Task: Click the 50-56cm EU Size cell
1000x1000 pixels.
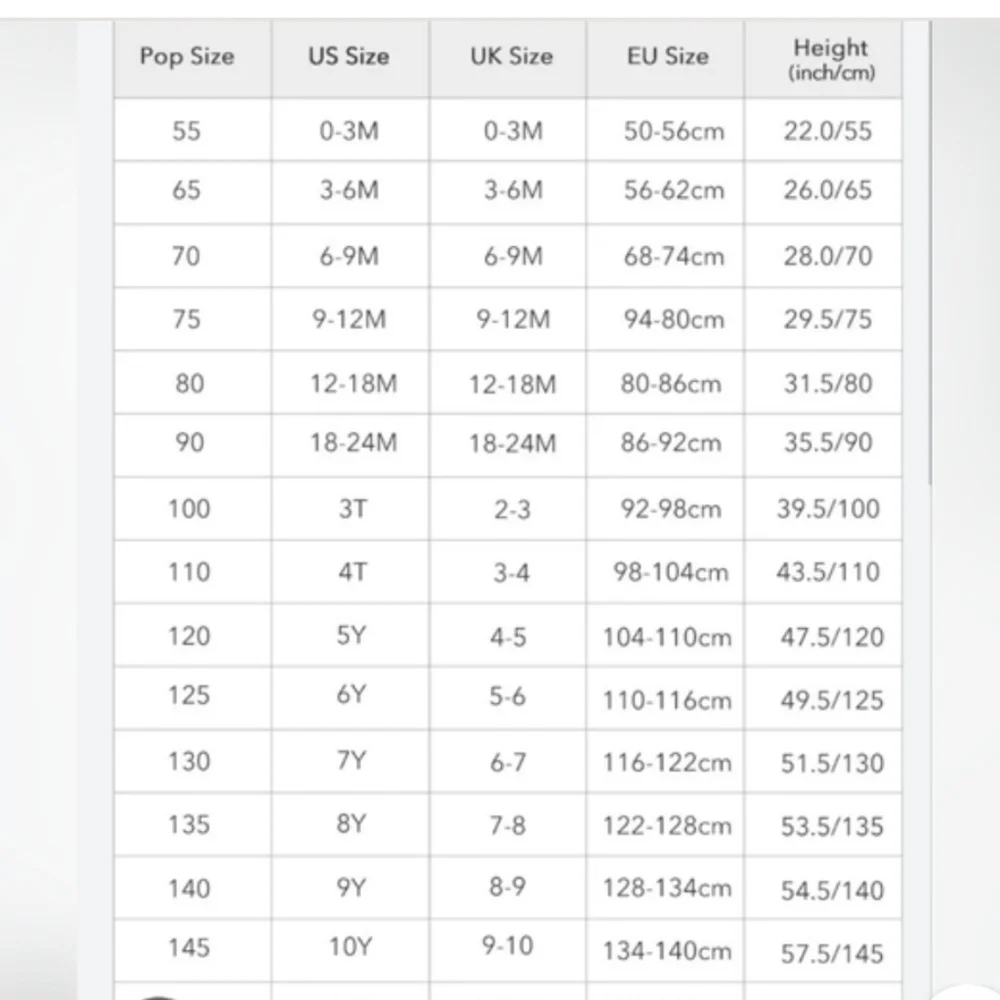Action: [674, 131]
